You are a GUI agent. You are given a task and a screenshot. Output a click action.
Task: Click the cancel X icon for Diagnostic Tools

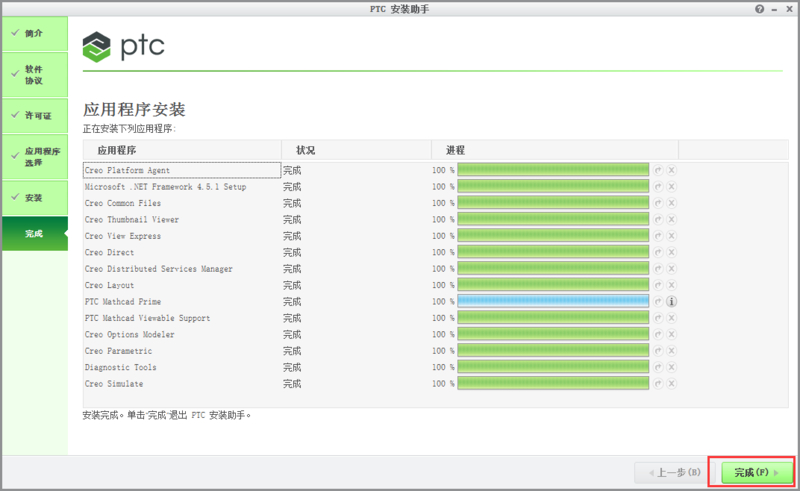coord(672,367)
